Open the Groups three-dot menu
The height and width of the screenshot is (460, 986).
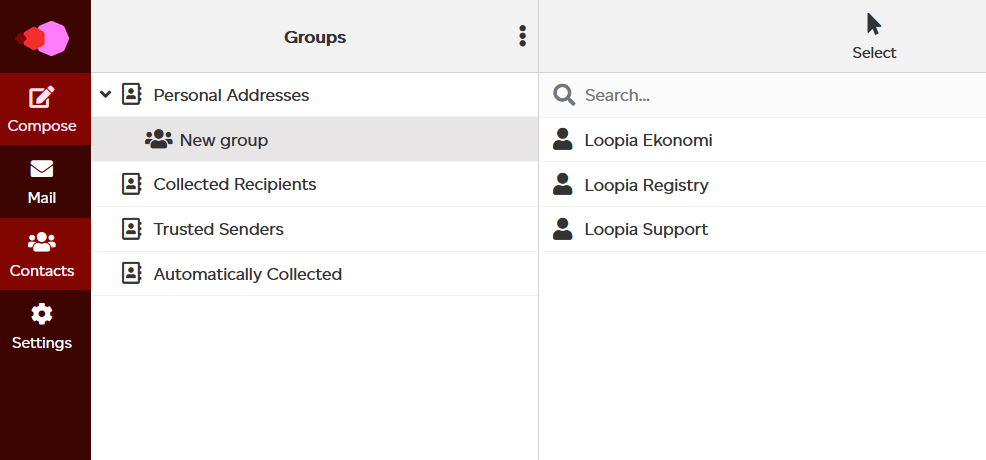point(522,36)
